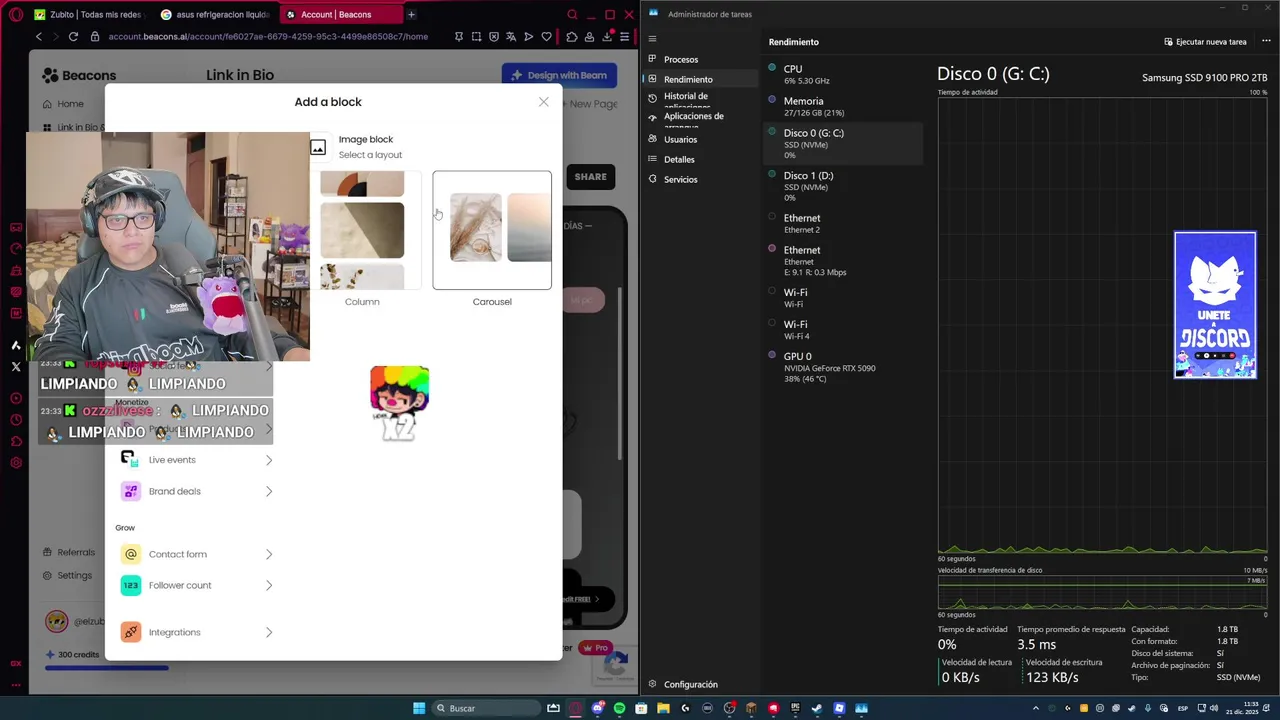The width and height of the screenshot is (1280, 720).
Task: Select GPU 0 RTX 5090 entry
Action: coord(843,367)
